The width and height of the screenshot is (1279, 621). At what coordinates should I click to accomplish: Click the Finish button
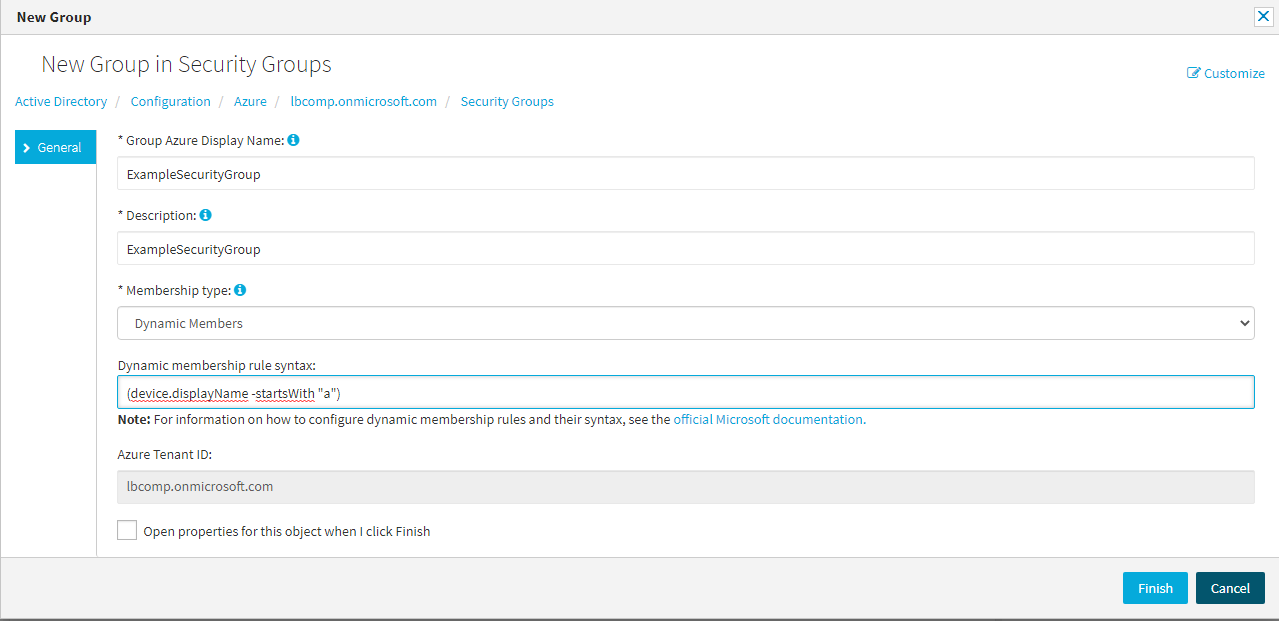point(1155,588)
